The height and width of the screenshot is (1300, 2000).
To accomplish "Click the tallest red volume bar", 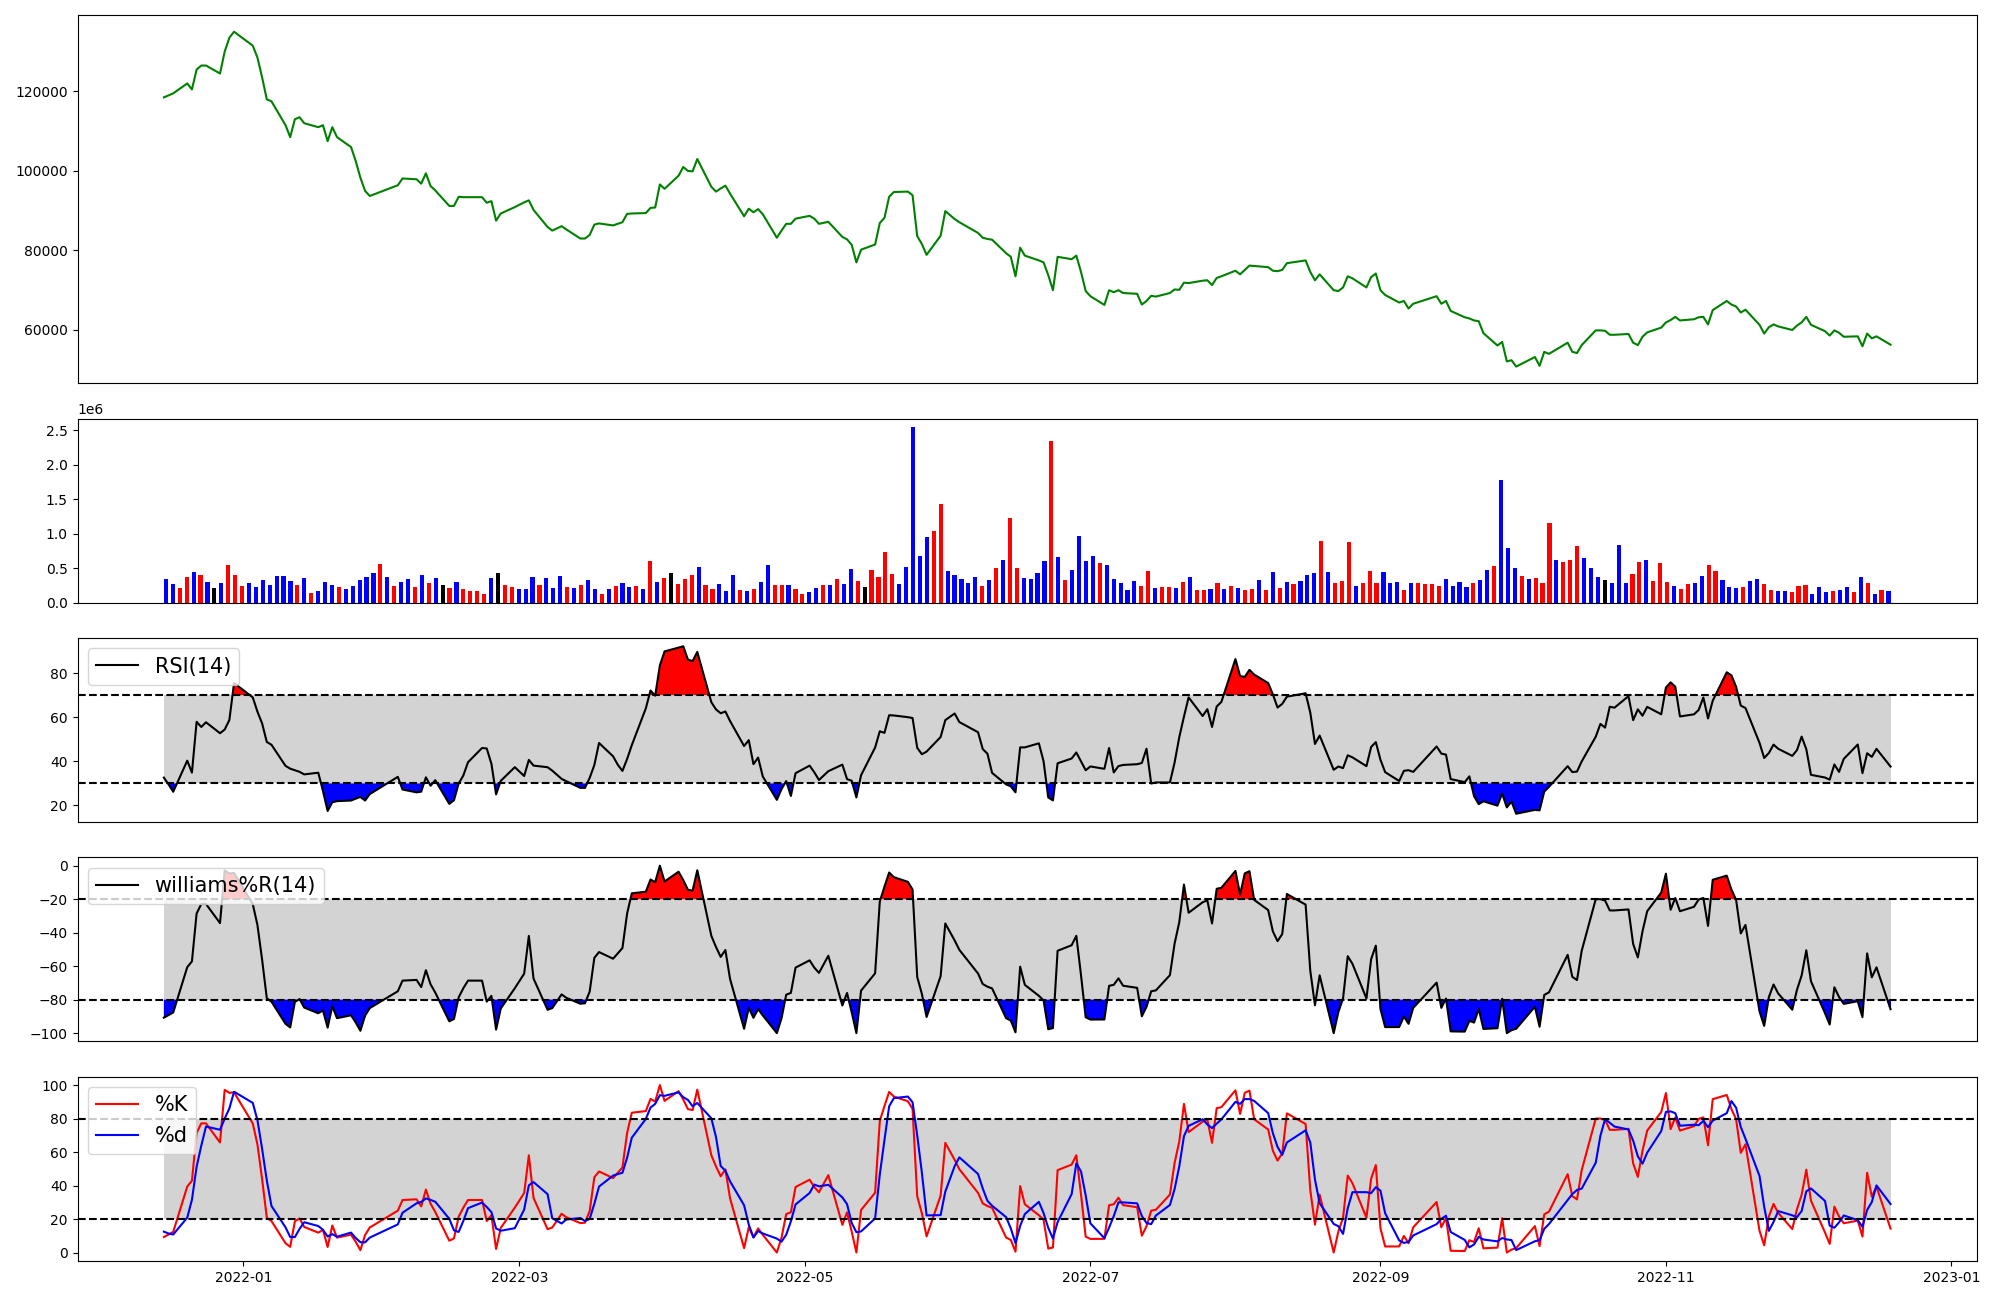I will (1051, 522).
